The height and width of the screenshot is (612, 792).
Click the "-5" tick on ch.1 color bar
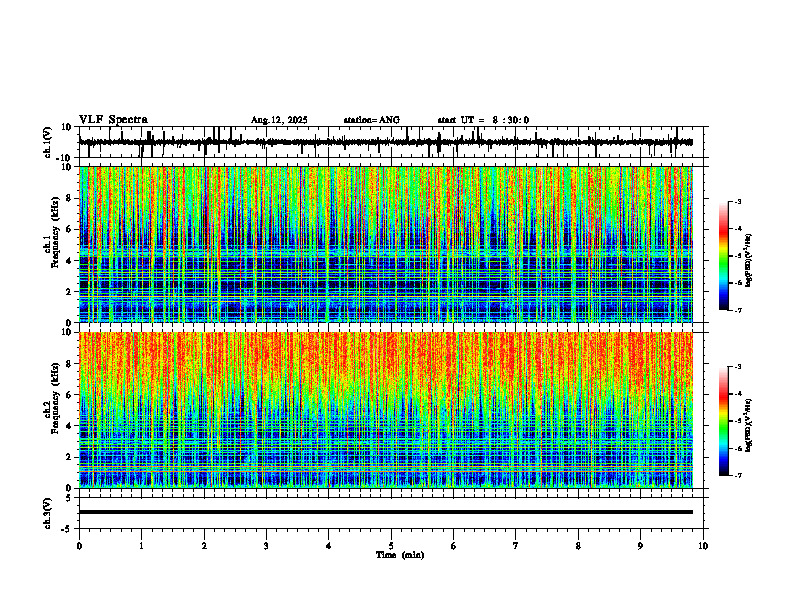[738, 256]
